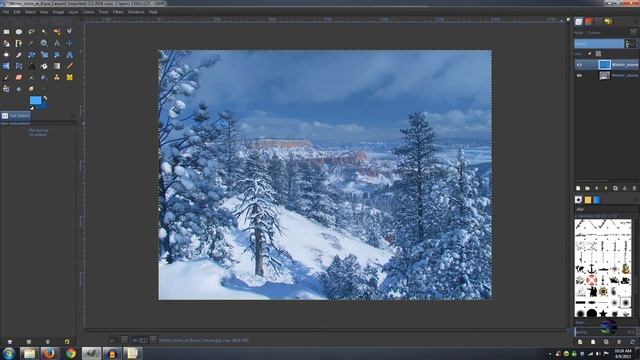Viewport: 640px width, 360px height.
Task: Adjust the brush Spacing slider
Action: [x=606, y=332]
